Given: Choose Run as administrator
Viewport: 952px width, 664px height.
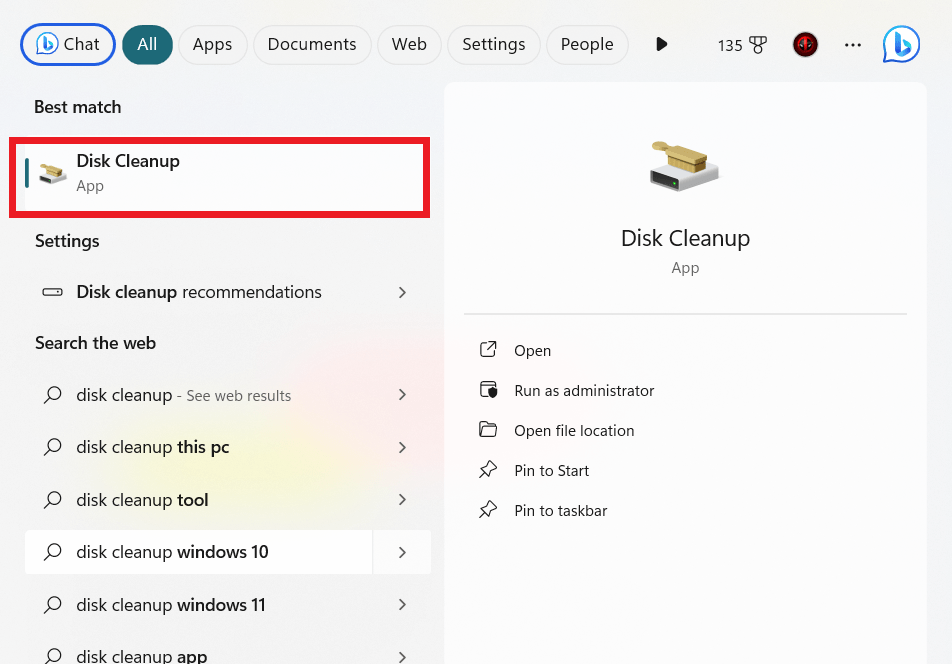Looking at the screenshot, I should 584,391.
